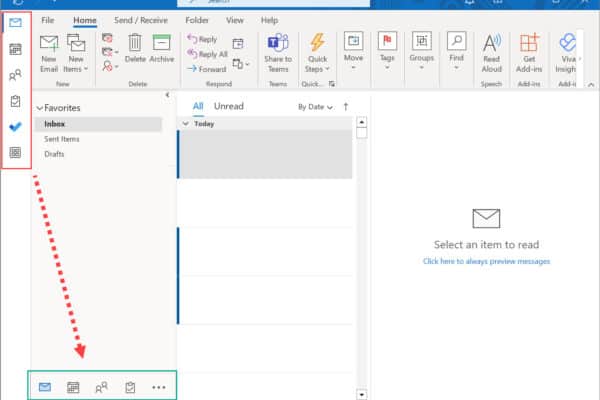Screen dimensions: 600x400
Task: Select Sent Items folder in Favorites
Action: click(x=62, y=139)
